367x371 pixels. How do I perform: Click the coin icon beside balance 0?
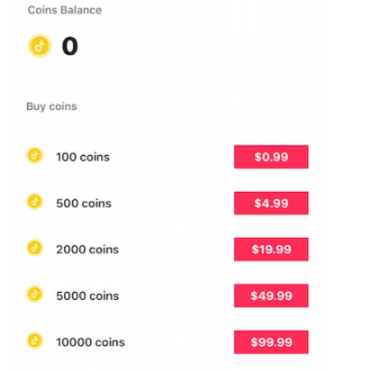click(39, 46)
